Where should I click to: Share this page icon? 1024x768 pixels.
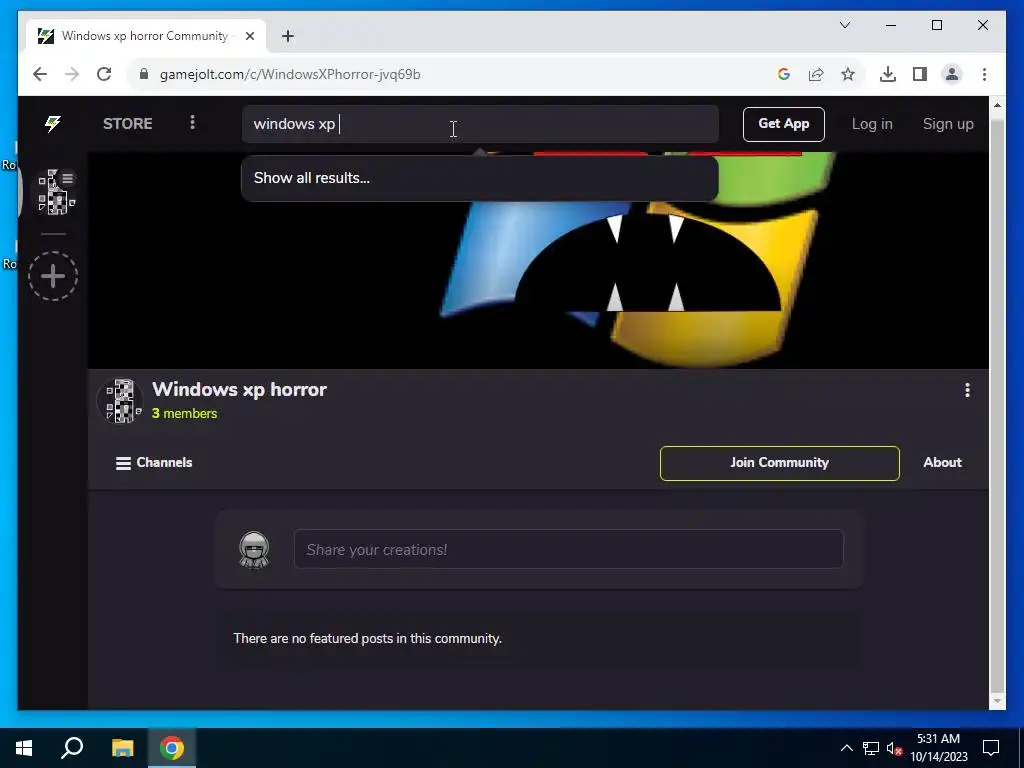816,74
